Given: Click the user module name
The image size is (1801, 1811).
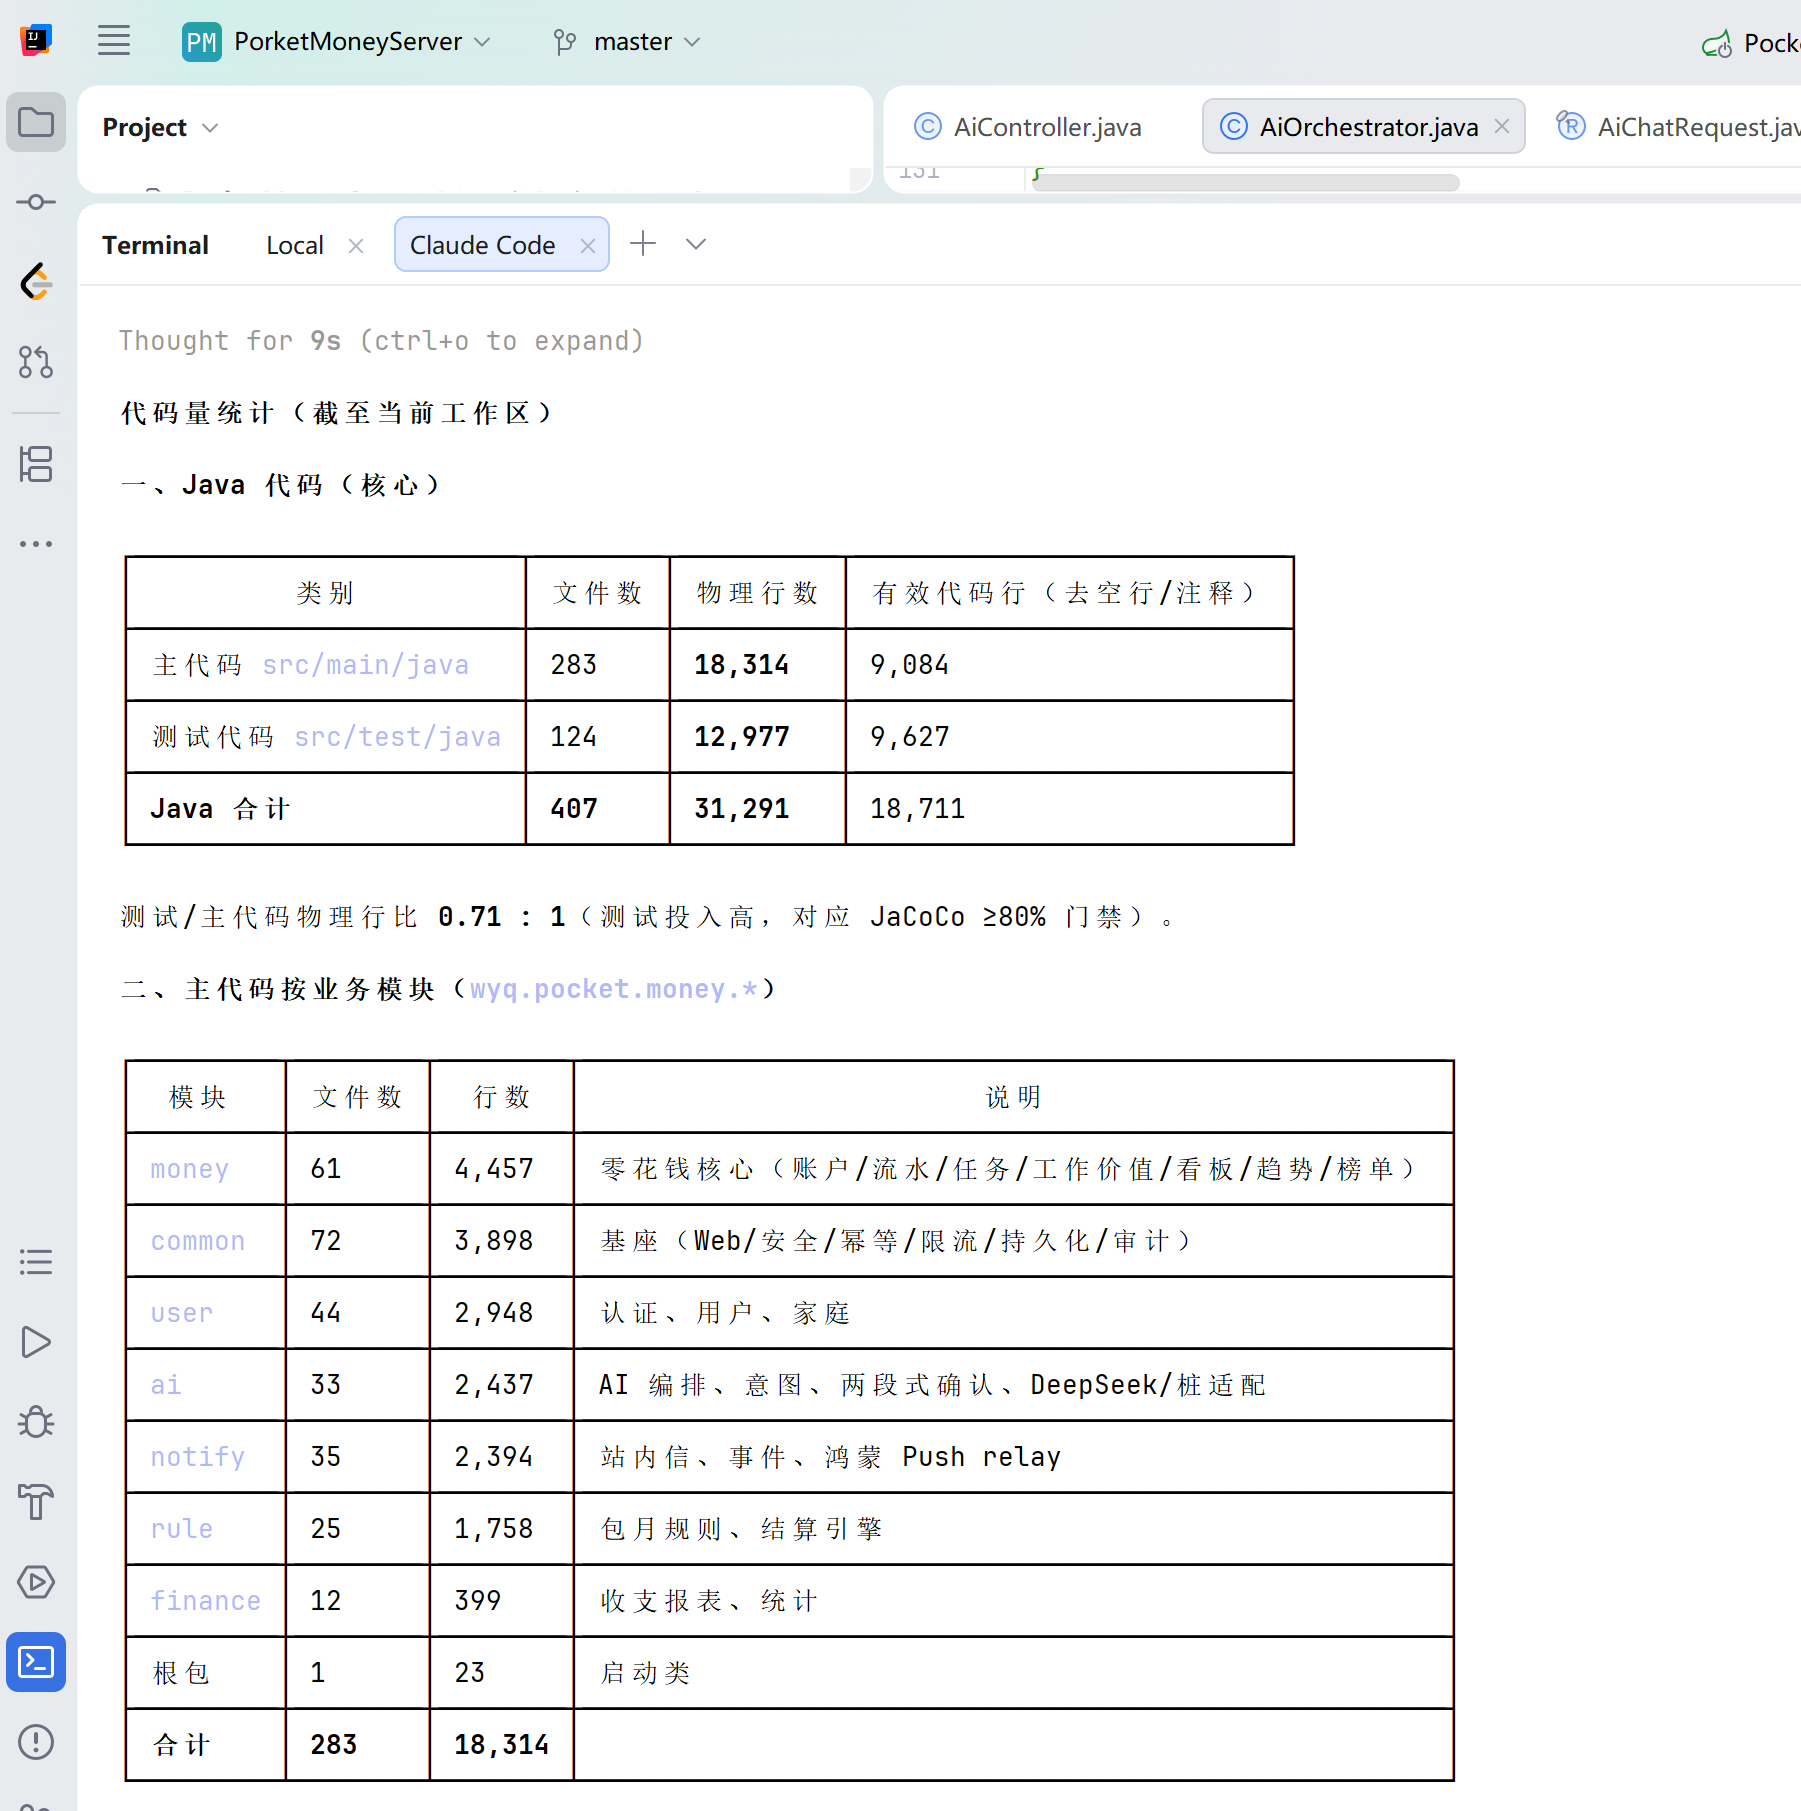Looking at the screenshot, I should pos(182,1313).
